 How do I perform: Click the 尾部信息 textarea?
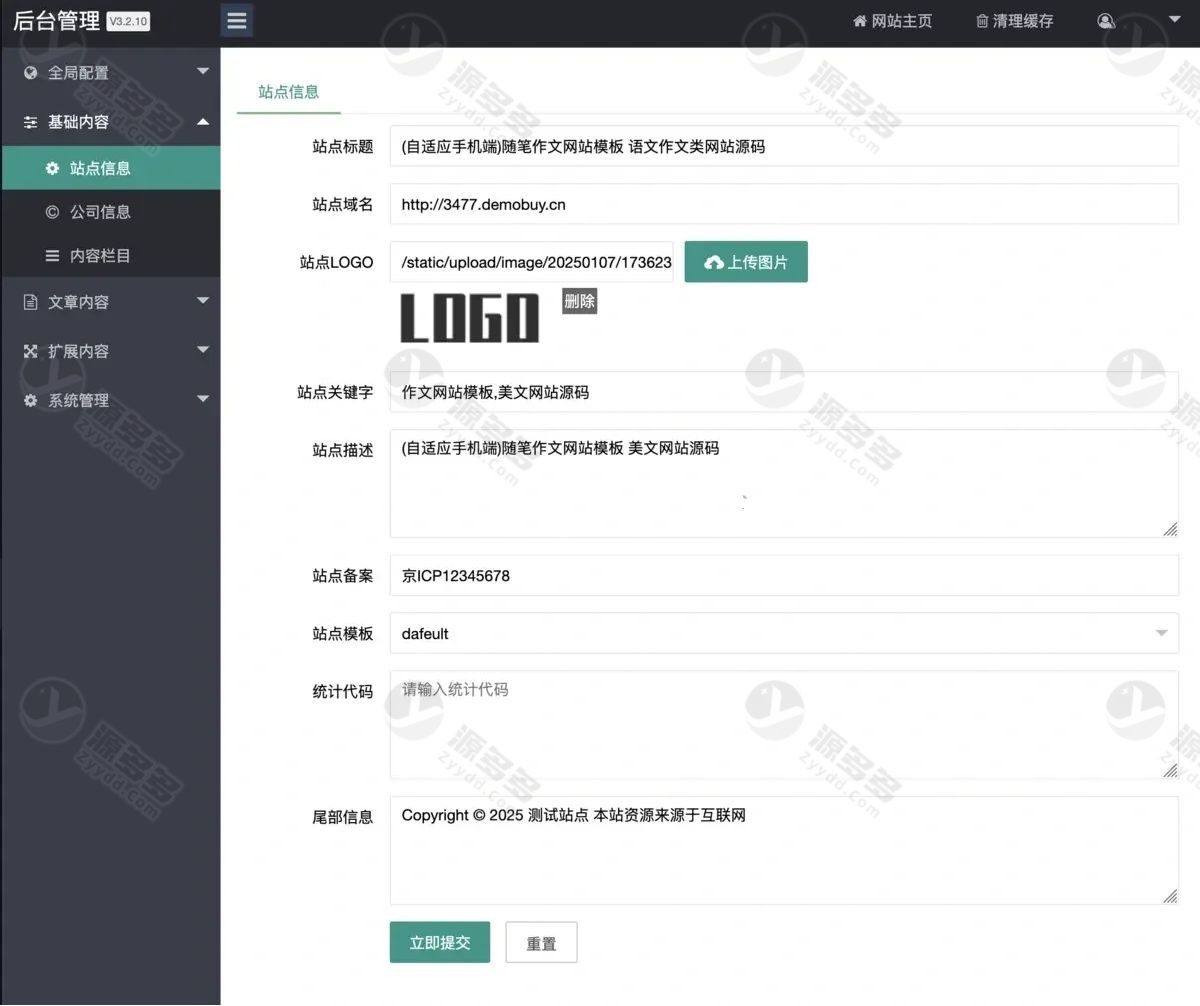click(x=784, y=851)
